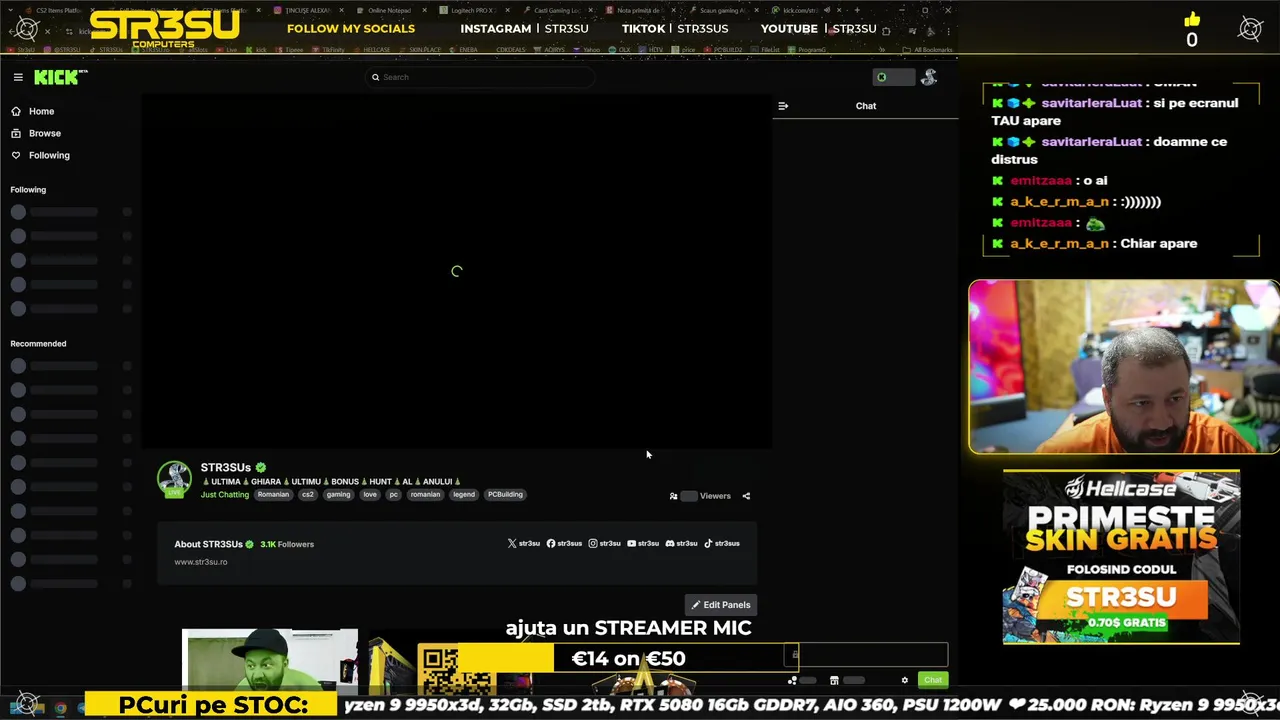Open the Instagram str3su link

[x=605, y=543]
